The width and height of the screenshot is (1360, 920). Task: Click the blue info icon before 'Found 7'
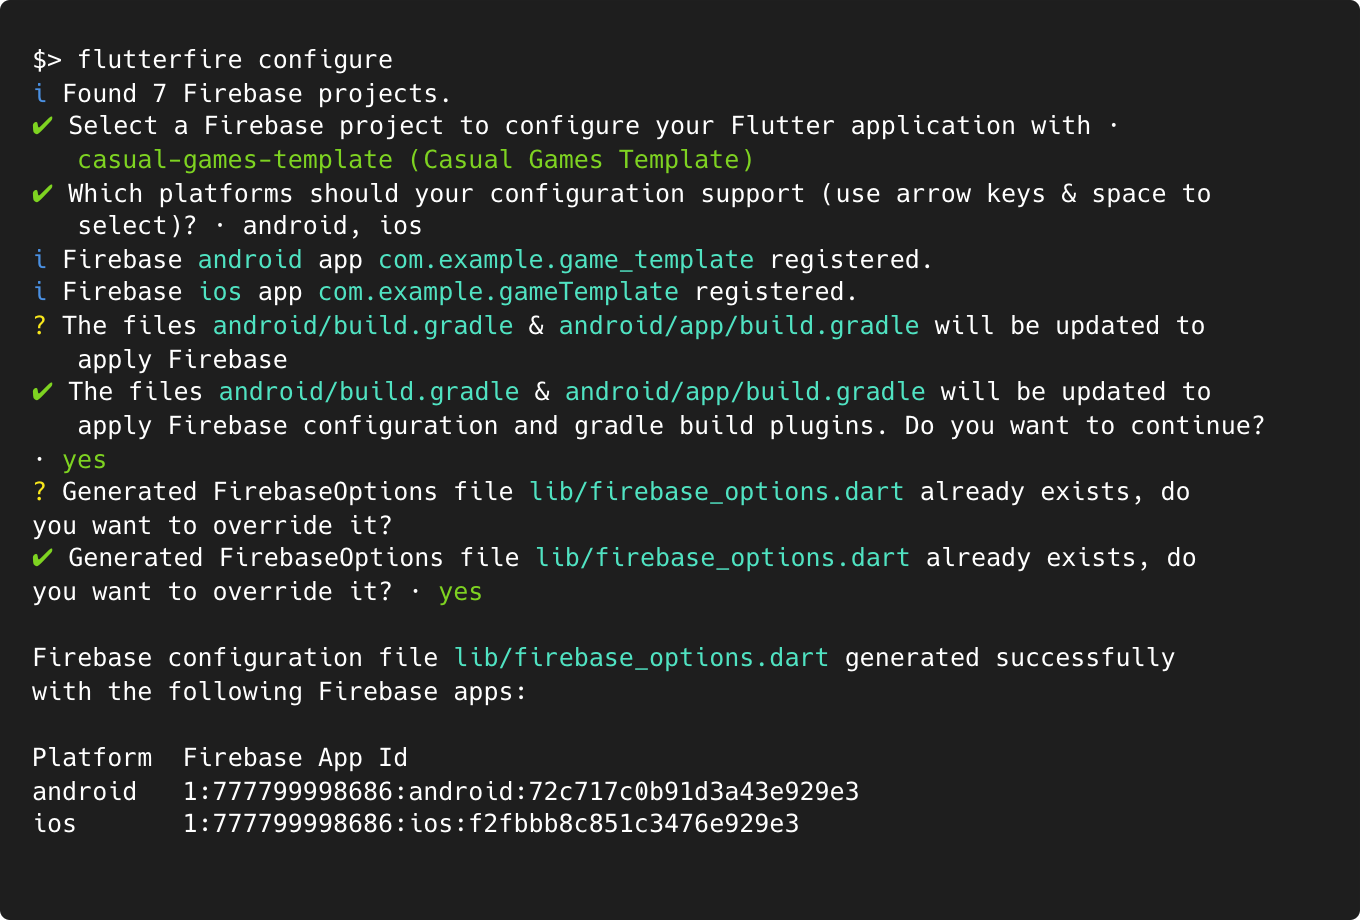tap(40, 93)
